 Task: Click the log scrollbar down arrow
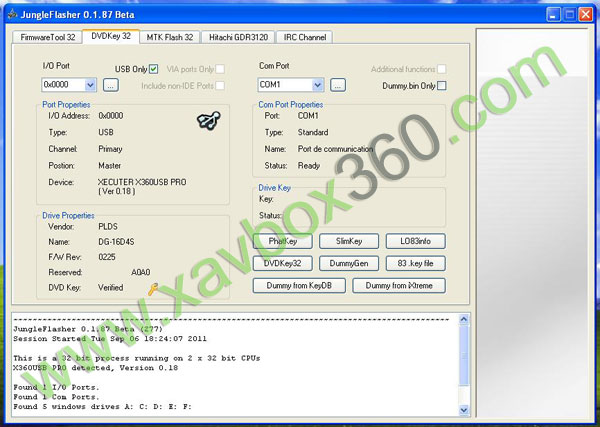coord(464,410)
